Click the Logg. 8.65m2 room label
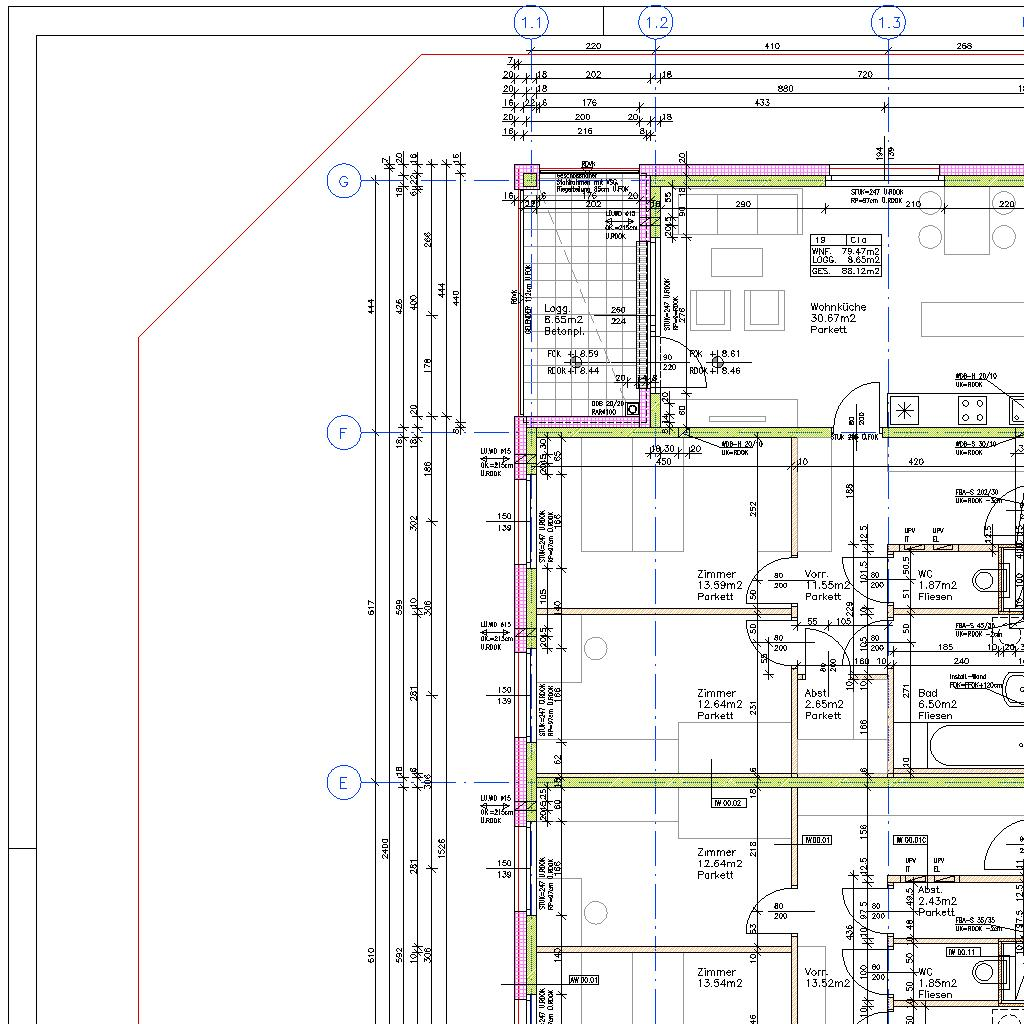The width and height of the screenshot is (1024, 1024). click(x=564, y=320)
